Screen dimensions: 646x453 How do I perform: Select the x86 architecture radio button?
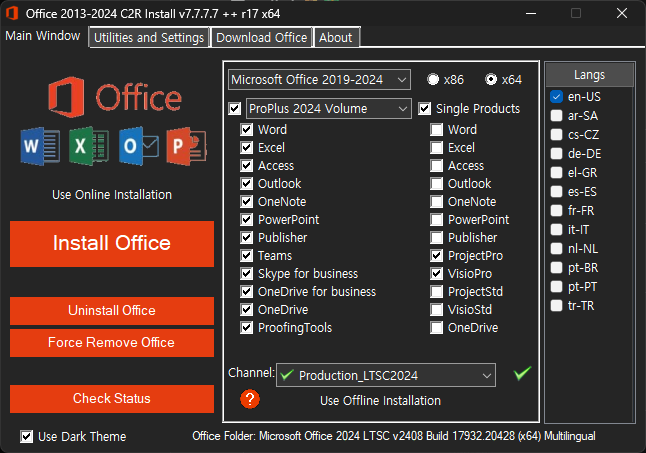(x=433, y=79)
